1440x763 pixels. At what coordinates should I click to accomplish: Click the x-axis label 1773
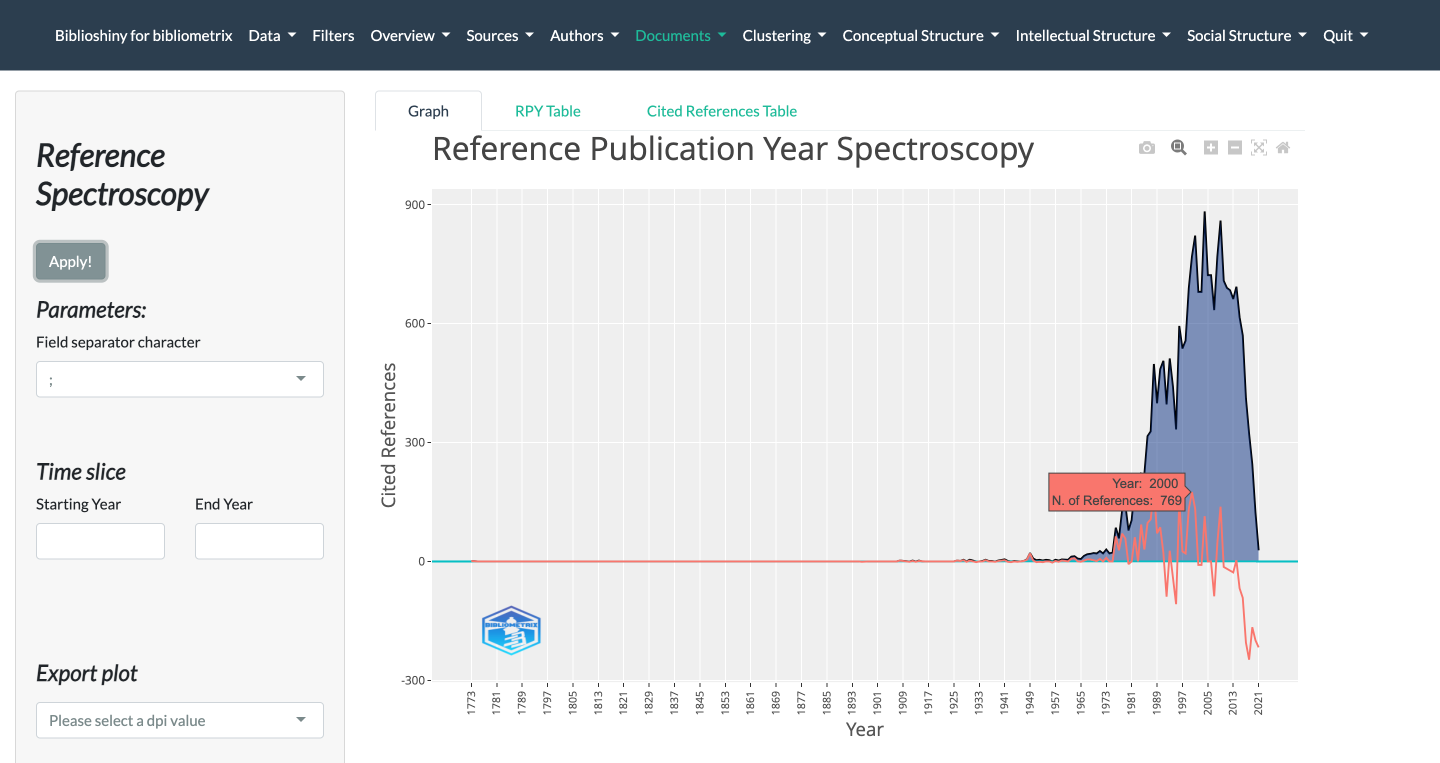tap(471, 702)
